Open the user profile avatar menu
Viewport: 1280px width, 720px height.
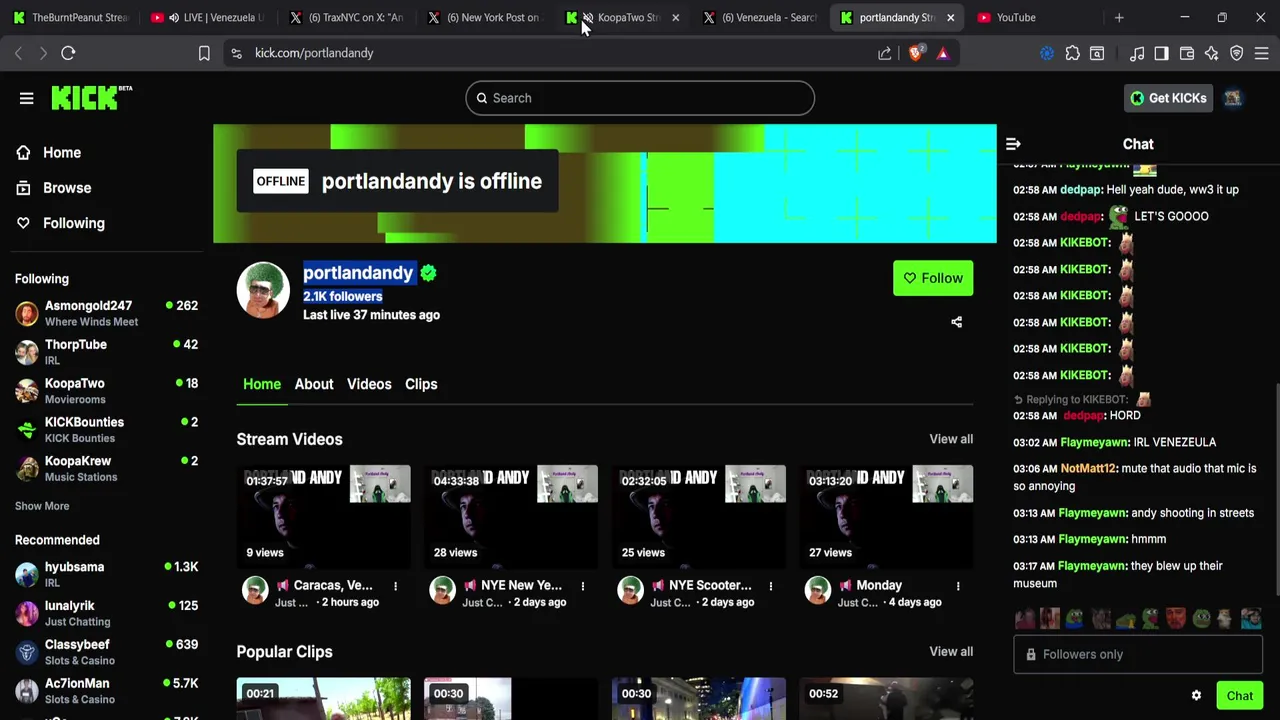click(1233, 98)
